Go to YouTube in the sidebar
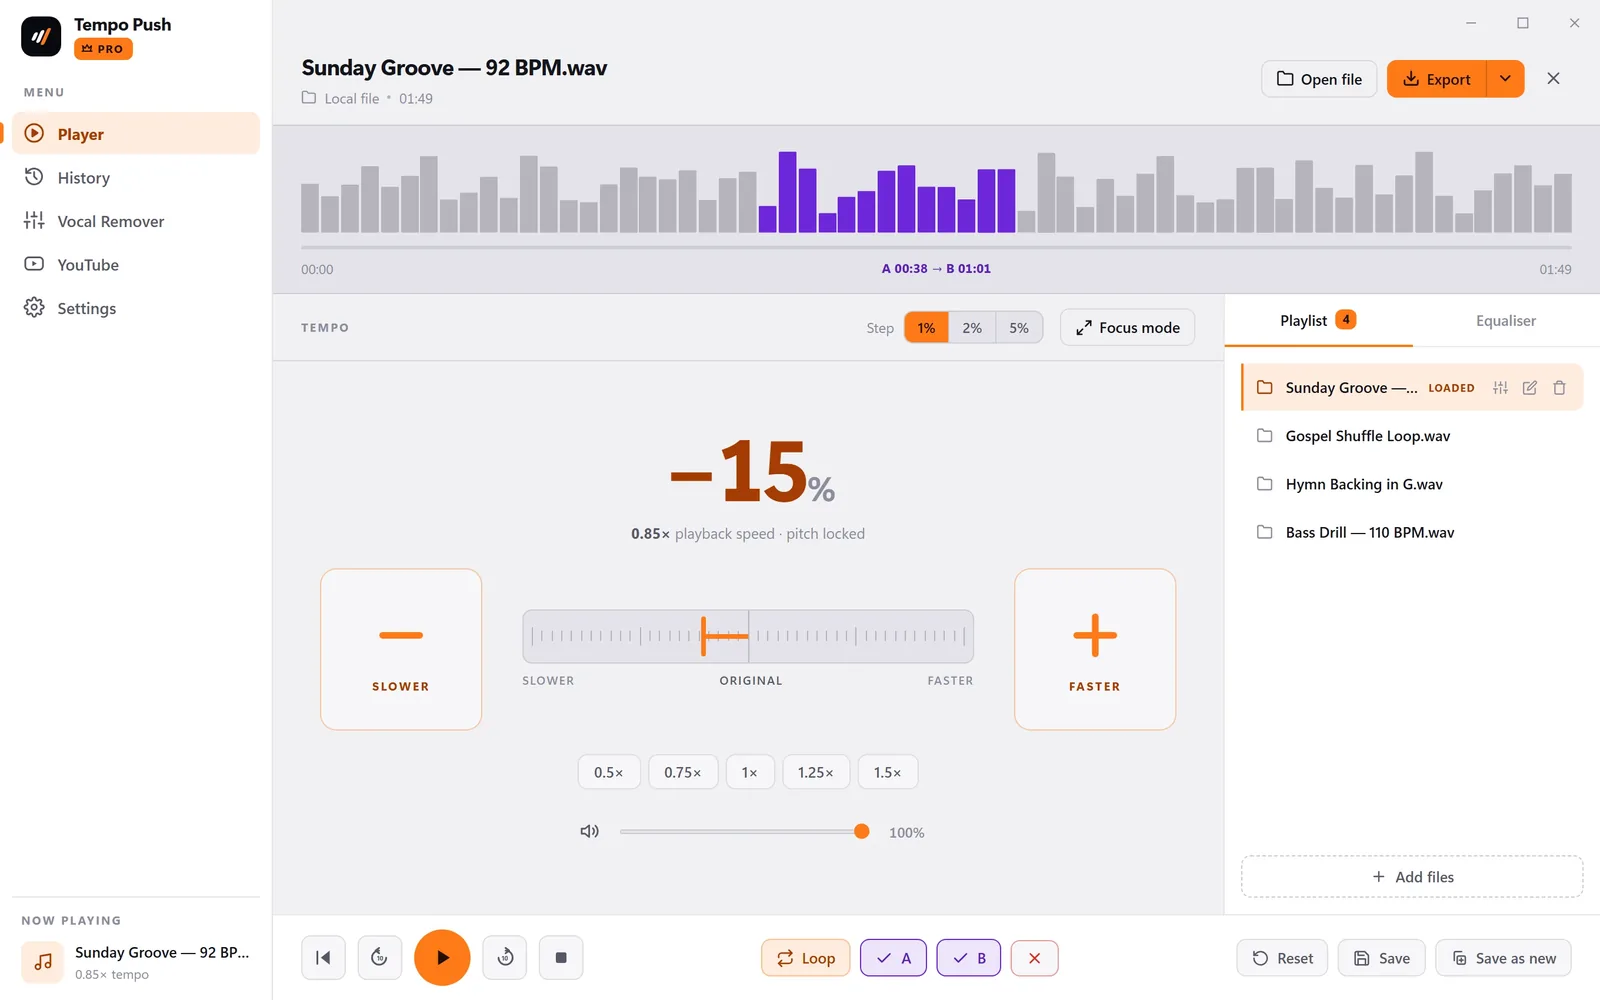 tap(136, 264)
